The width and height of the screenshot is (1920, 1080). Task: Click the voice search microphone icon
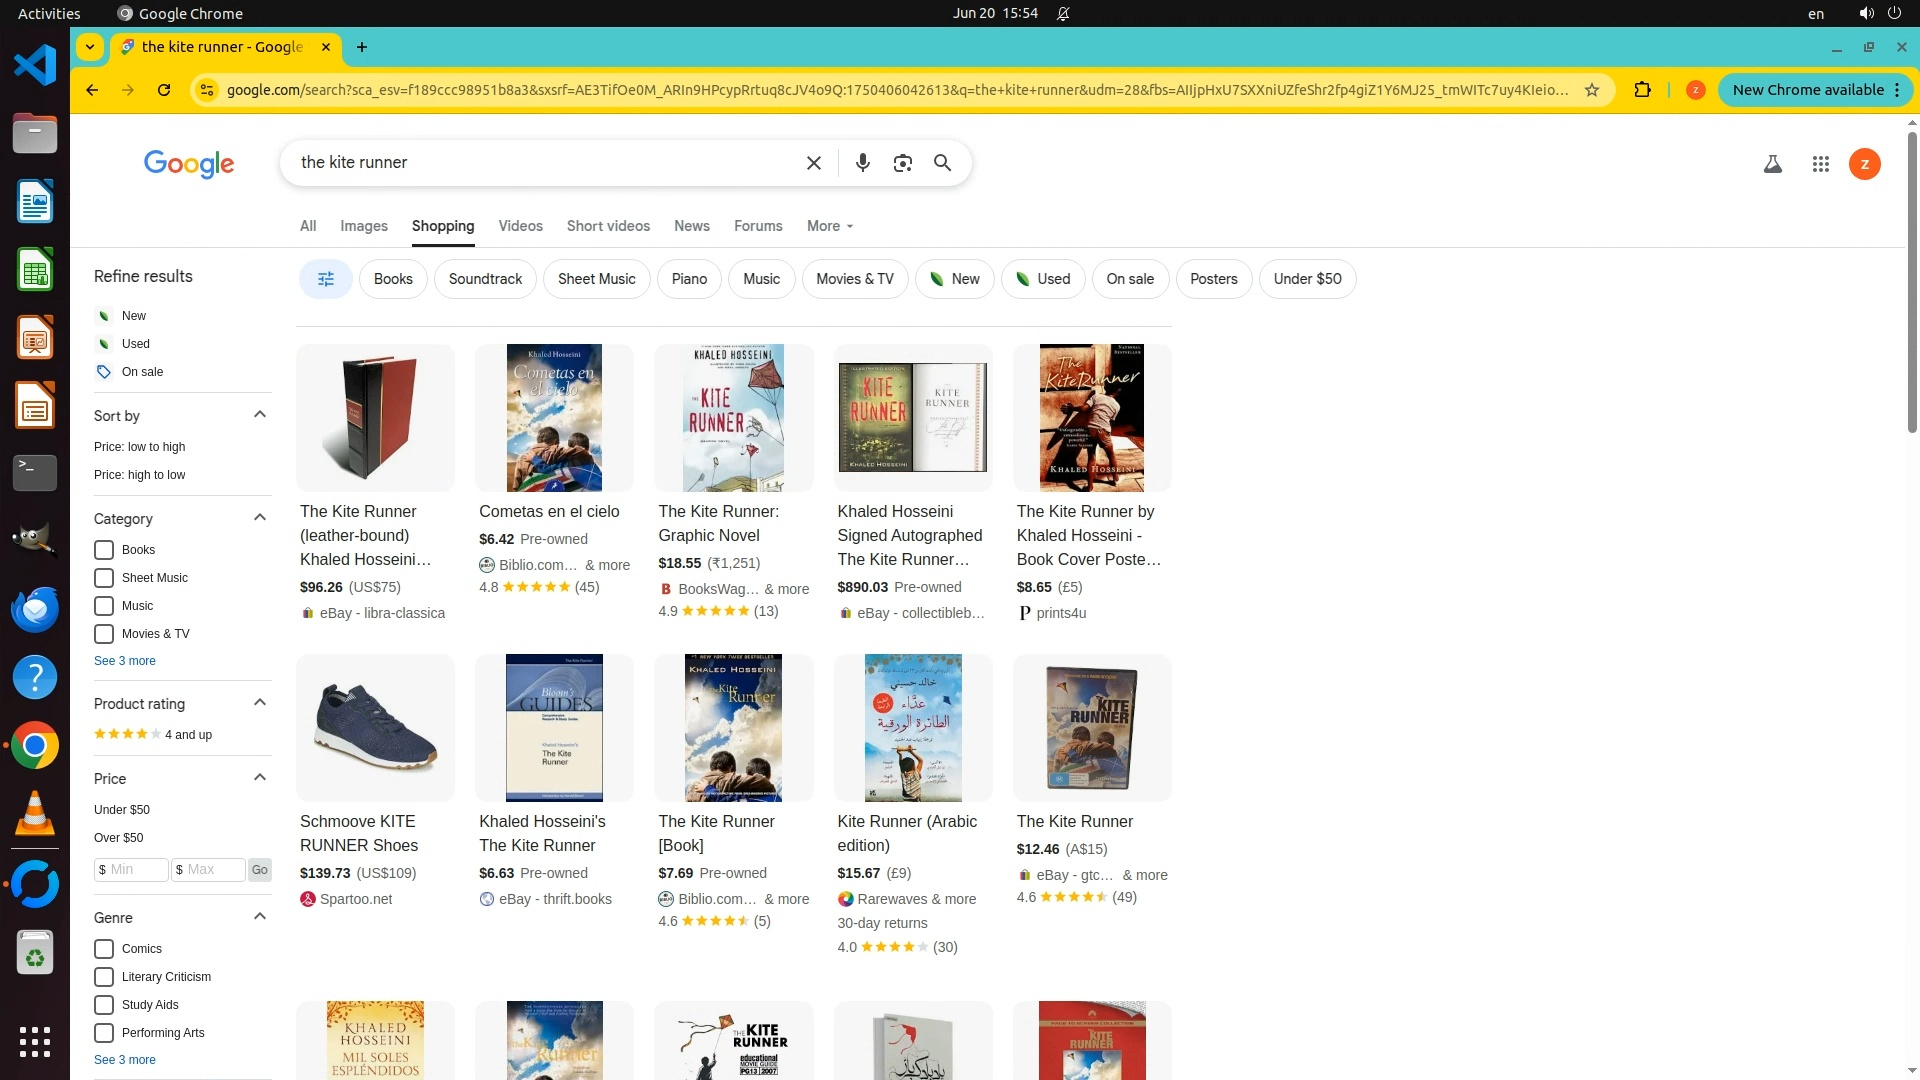pyautogui.click(x=862, y=163)
